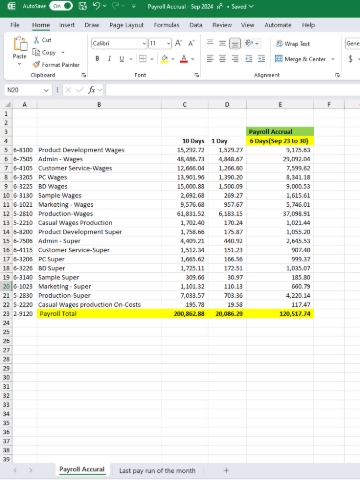Image resolution: width=360 pixels, height=480 pixels.
Task: Undo the last action
Action: coord(96,6)
